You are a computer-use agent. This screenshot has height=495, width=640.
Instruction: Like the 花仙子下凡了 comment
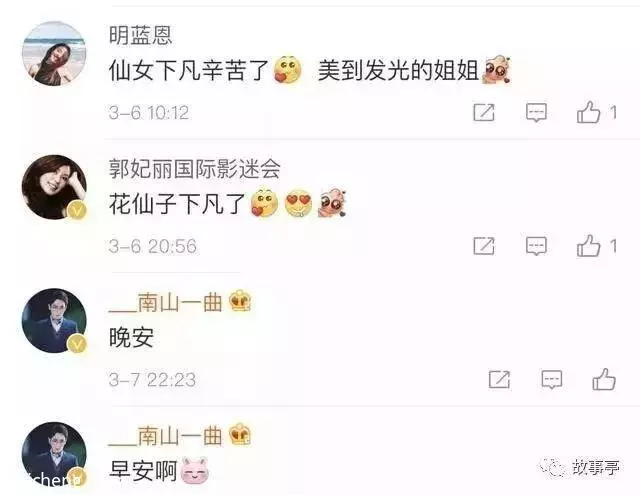(588, 246)
